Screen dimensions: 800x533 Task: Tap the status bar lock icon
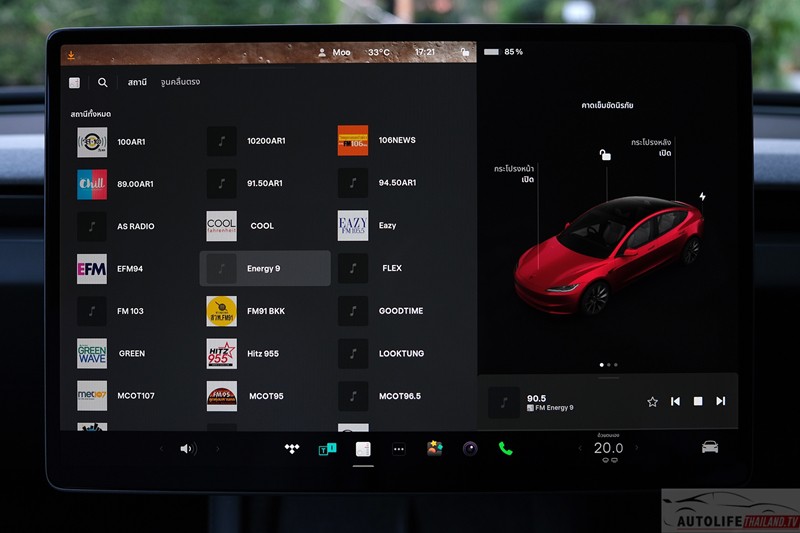coord(464,52)
